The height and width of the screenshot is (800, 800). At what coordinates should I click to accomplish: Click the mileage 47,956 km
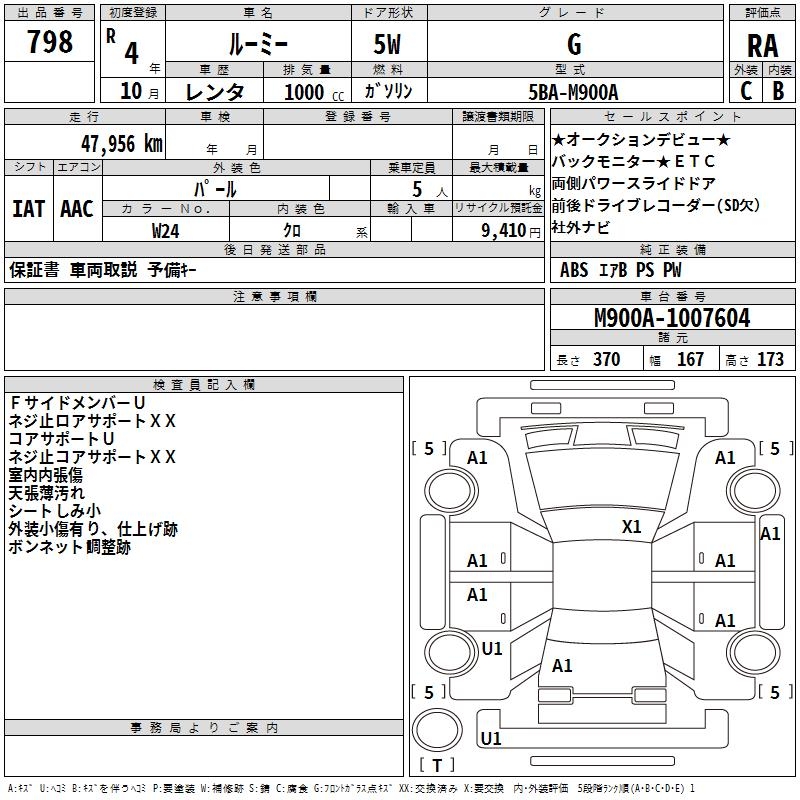pos(122,144)
